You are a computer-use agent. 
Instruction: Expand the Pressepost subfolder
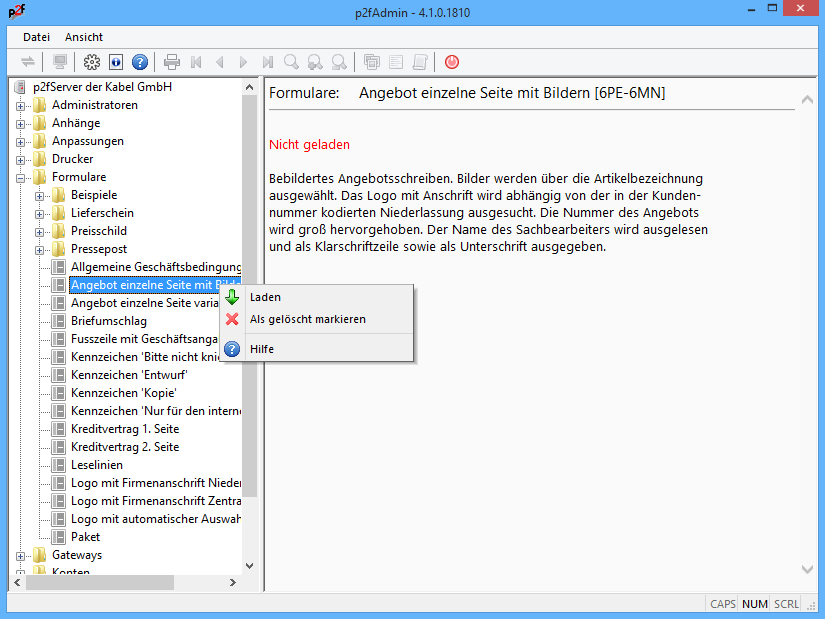pos(40,250)
